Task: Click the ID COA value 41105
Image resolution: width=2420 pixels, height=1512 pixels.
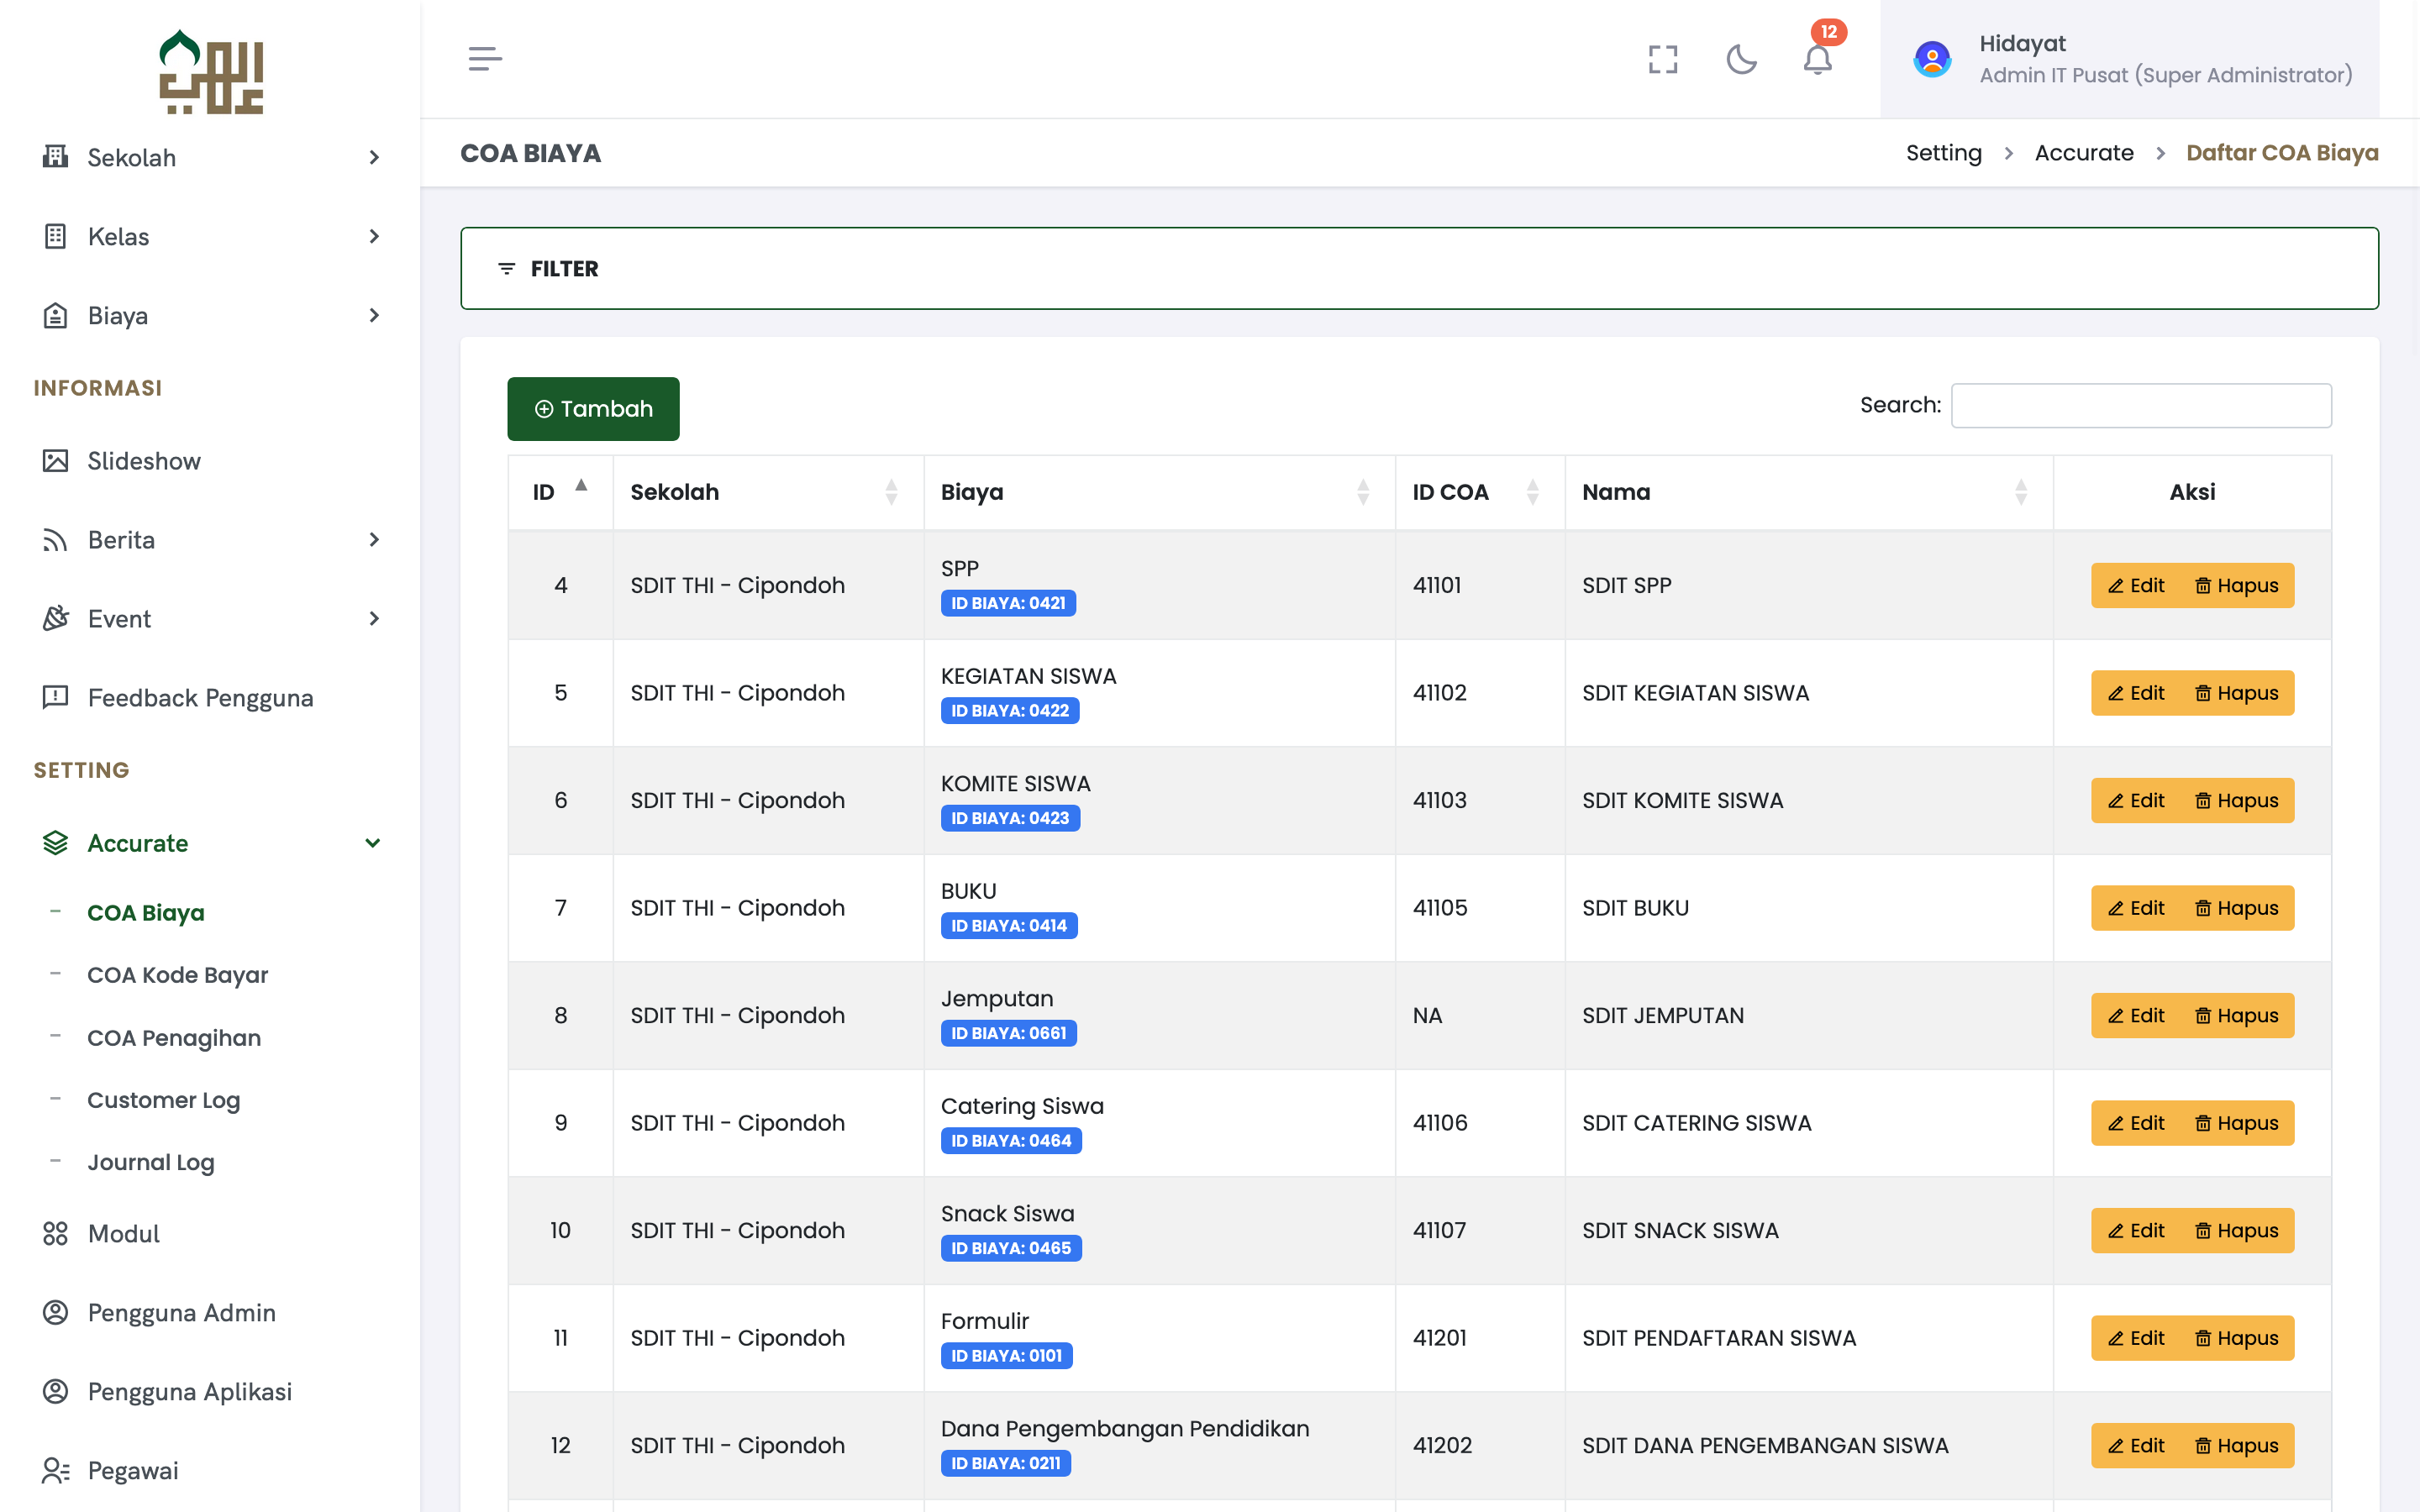Action: (x=1439, y=908)
